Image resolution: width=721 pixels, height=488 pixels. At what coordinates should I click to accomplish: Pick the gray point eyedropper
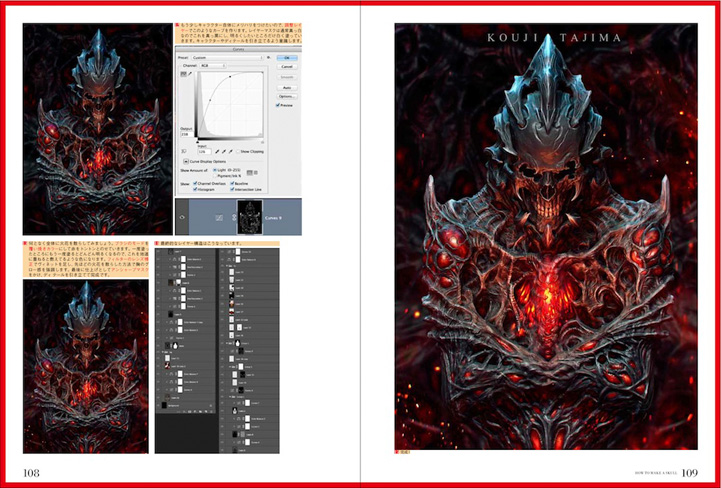pyautogui.click(x=223, y=151)
